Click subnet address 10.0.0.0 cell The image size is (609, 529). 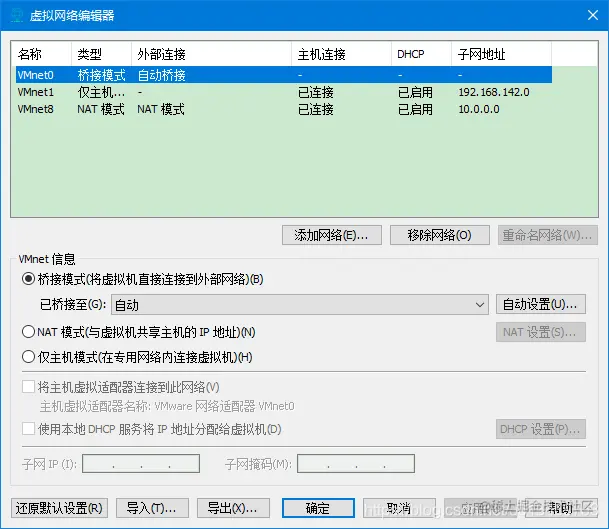point(479,109)
